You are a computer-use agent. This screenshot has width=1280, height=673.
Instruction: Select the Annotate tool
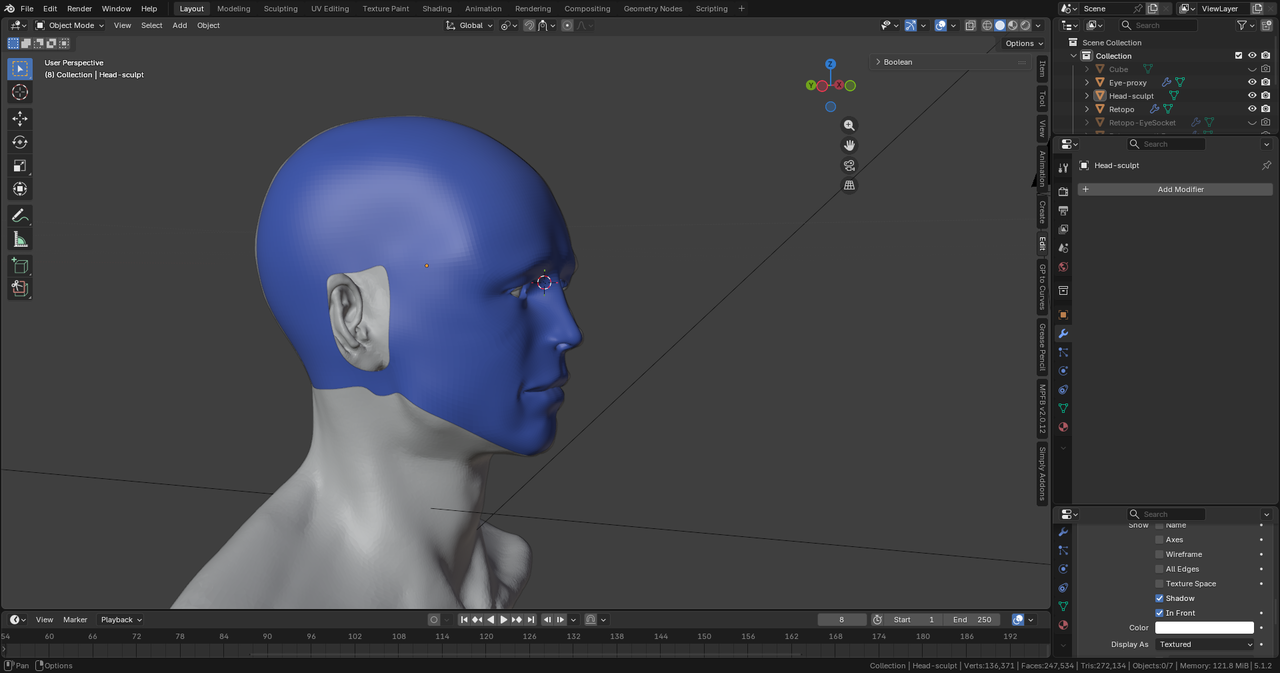click(x=20, y=216)
